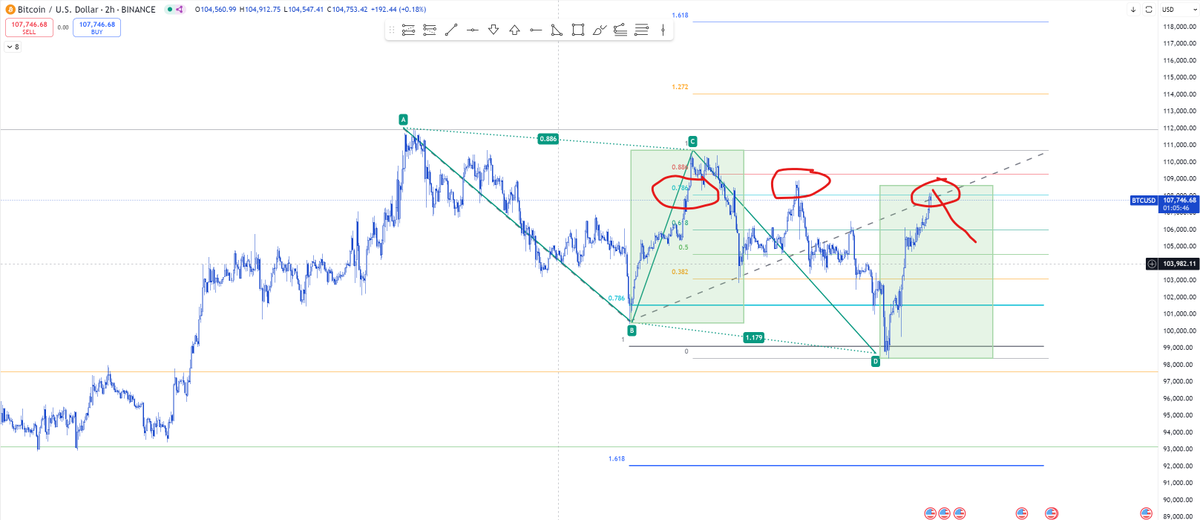This screenshot has height=520, width=1200.
Task: Click the green 0.886 ratio badge
Action: (547, 139)
